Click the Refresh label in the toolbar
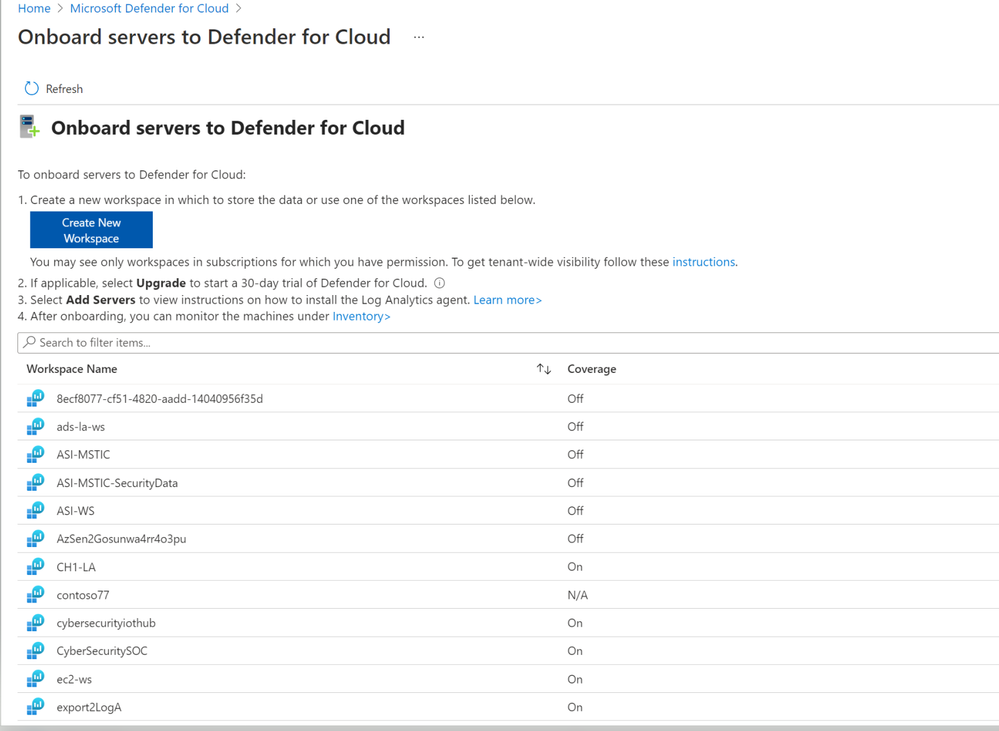The width and height of the screenshot is (999, 731). (64, 89)
